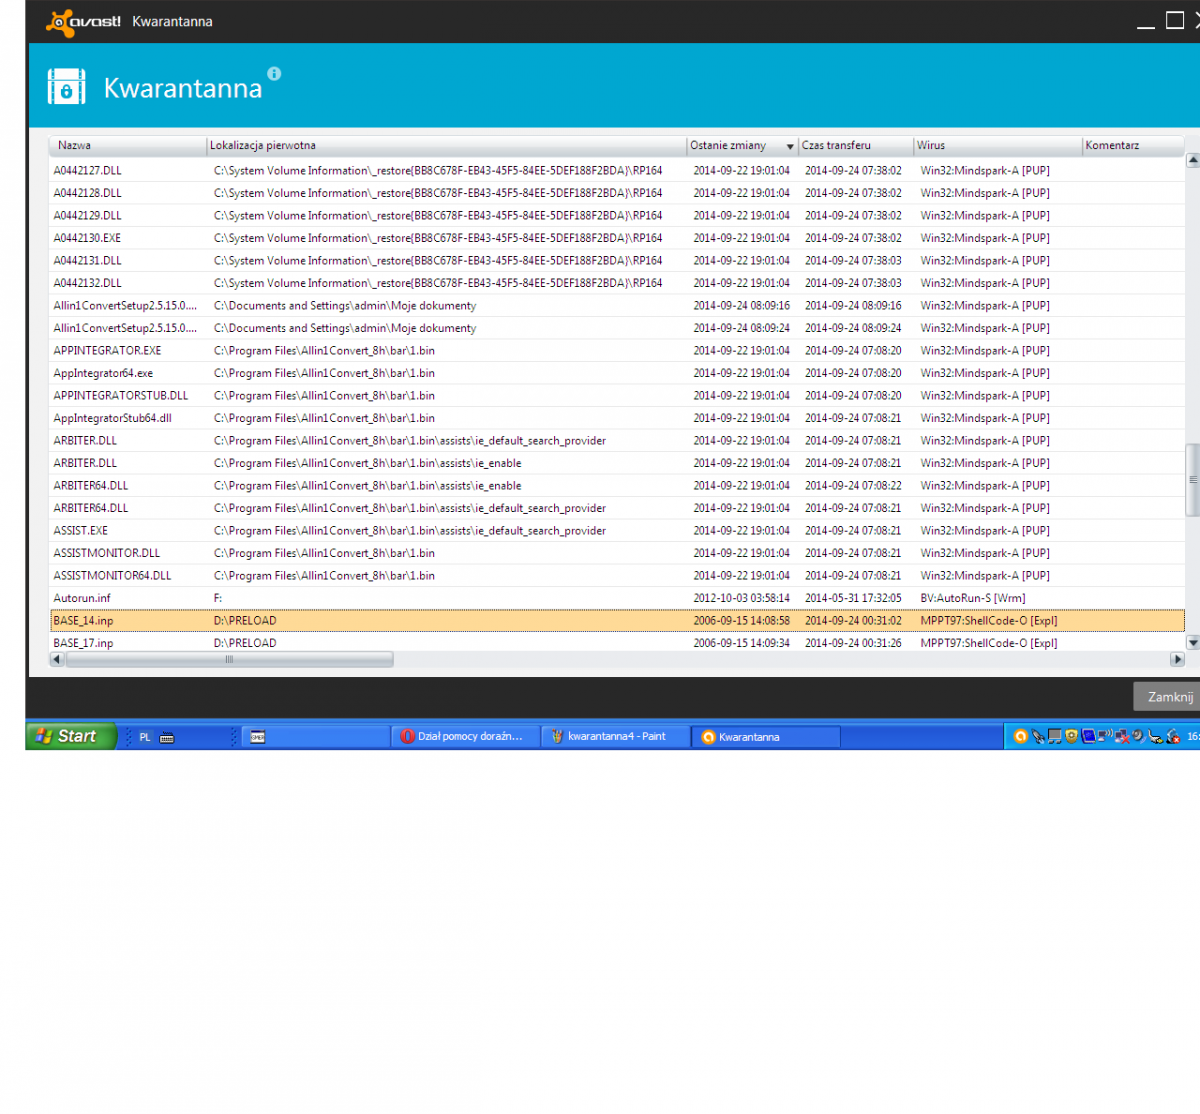Click the avast! logo in title bar
The width and height of the screenshot is (1200, 1114).
pos(84,21)
